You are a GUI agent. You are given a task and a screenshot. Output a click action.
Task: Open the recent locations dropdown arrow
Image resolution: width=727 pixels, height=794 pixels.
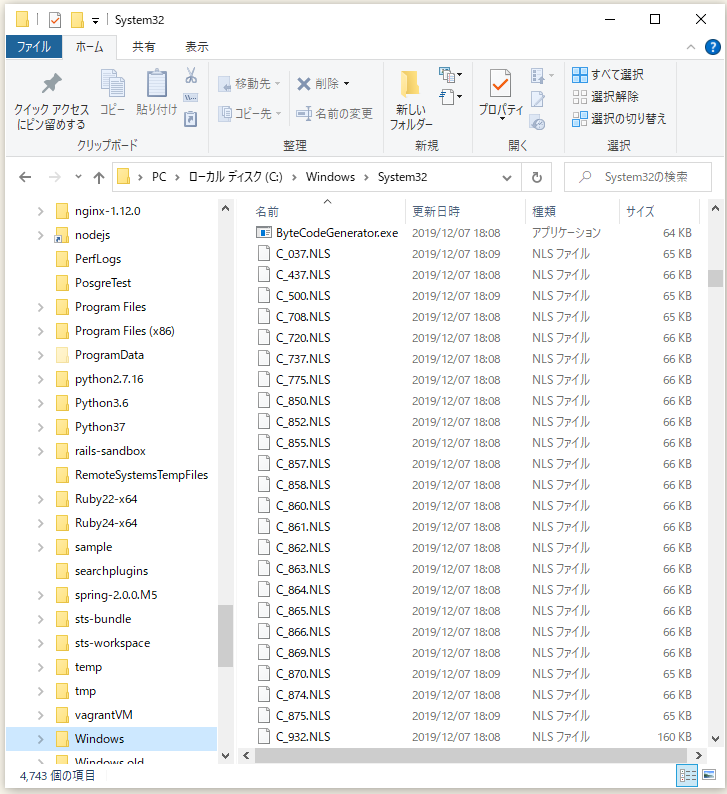(78, 177)
